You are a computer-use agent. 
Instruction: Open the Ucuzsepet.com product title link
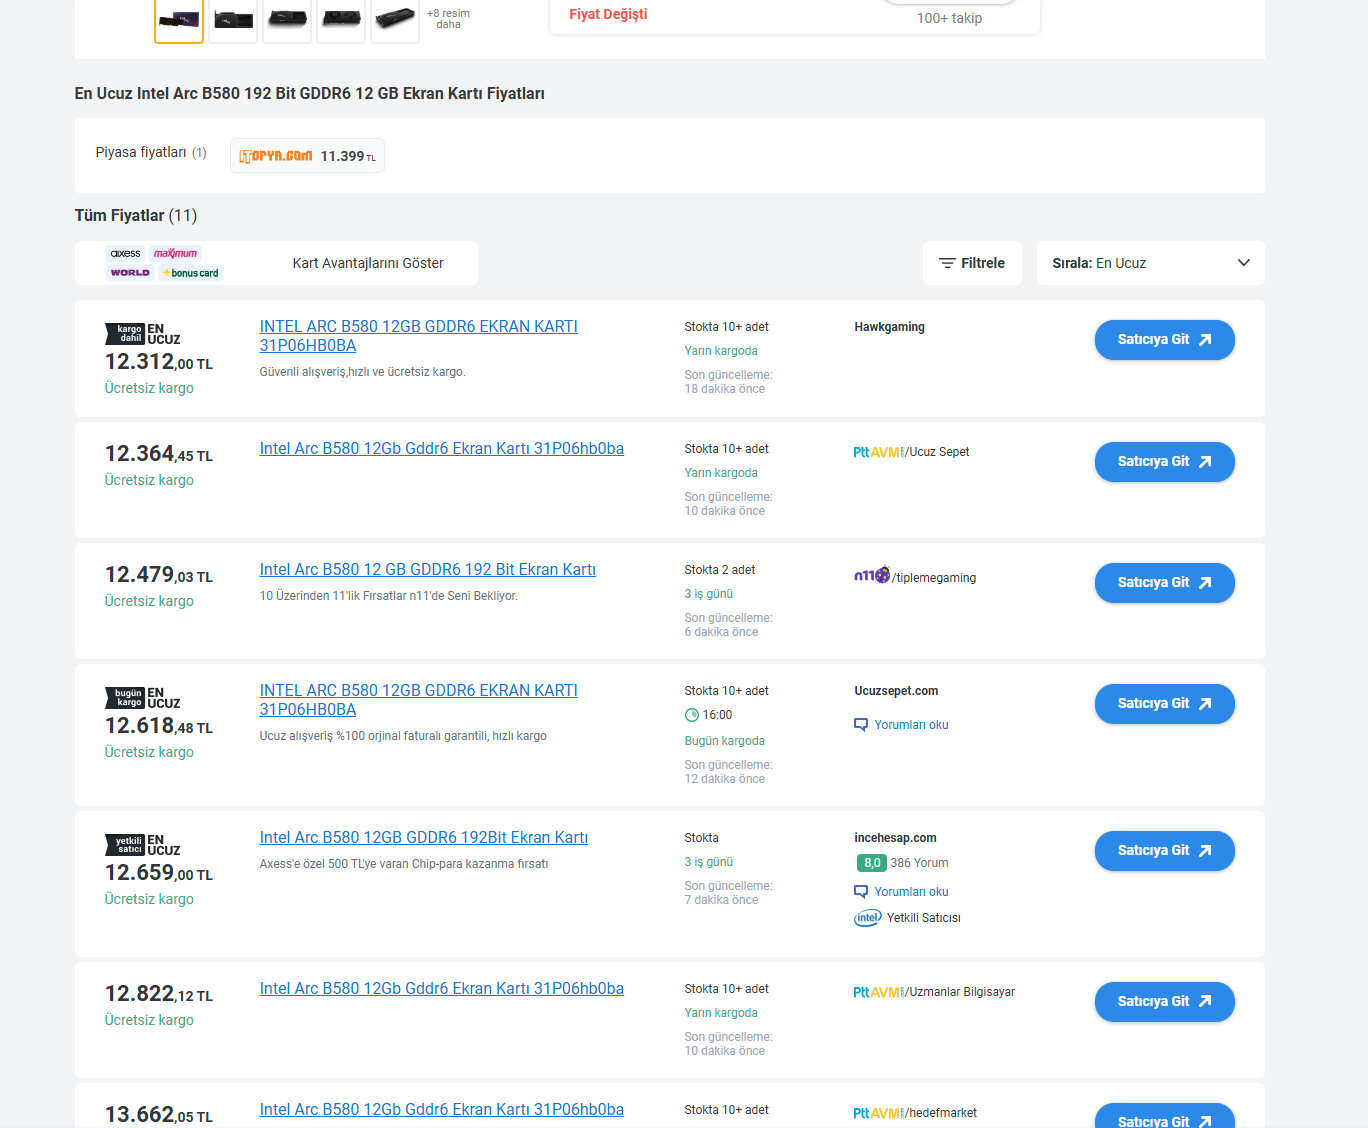[x=419, y=700]
